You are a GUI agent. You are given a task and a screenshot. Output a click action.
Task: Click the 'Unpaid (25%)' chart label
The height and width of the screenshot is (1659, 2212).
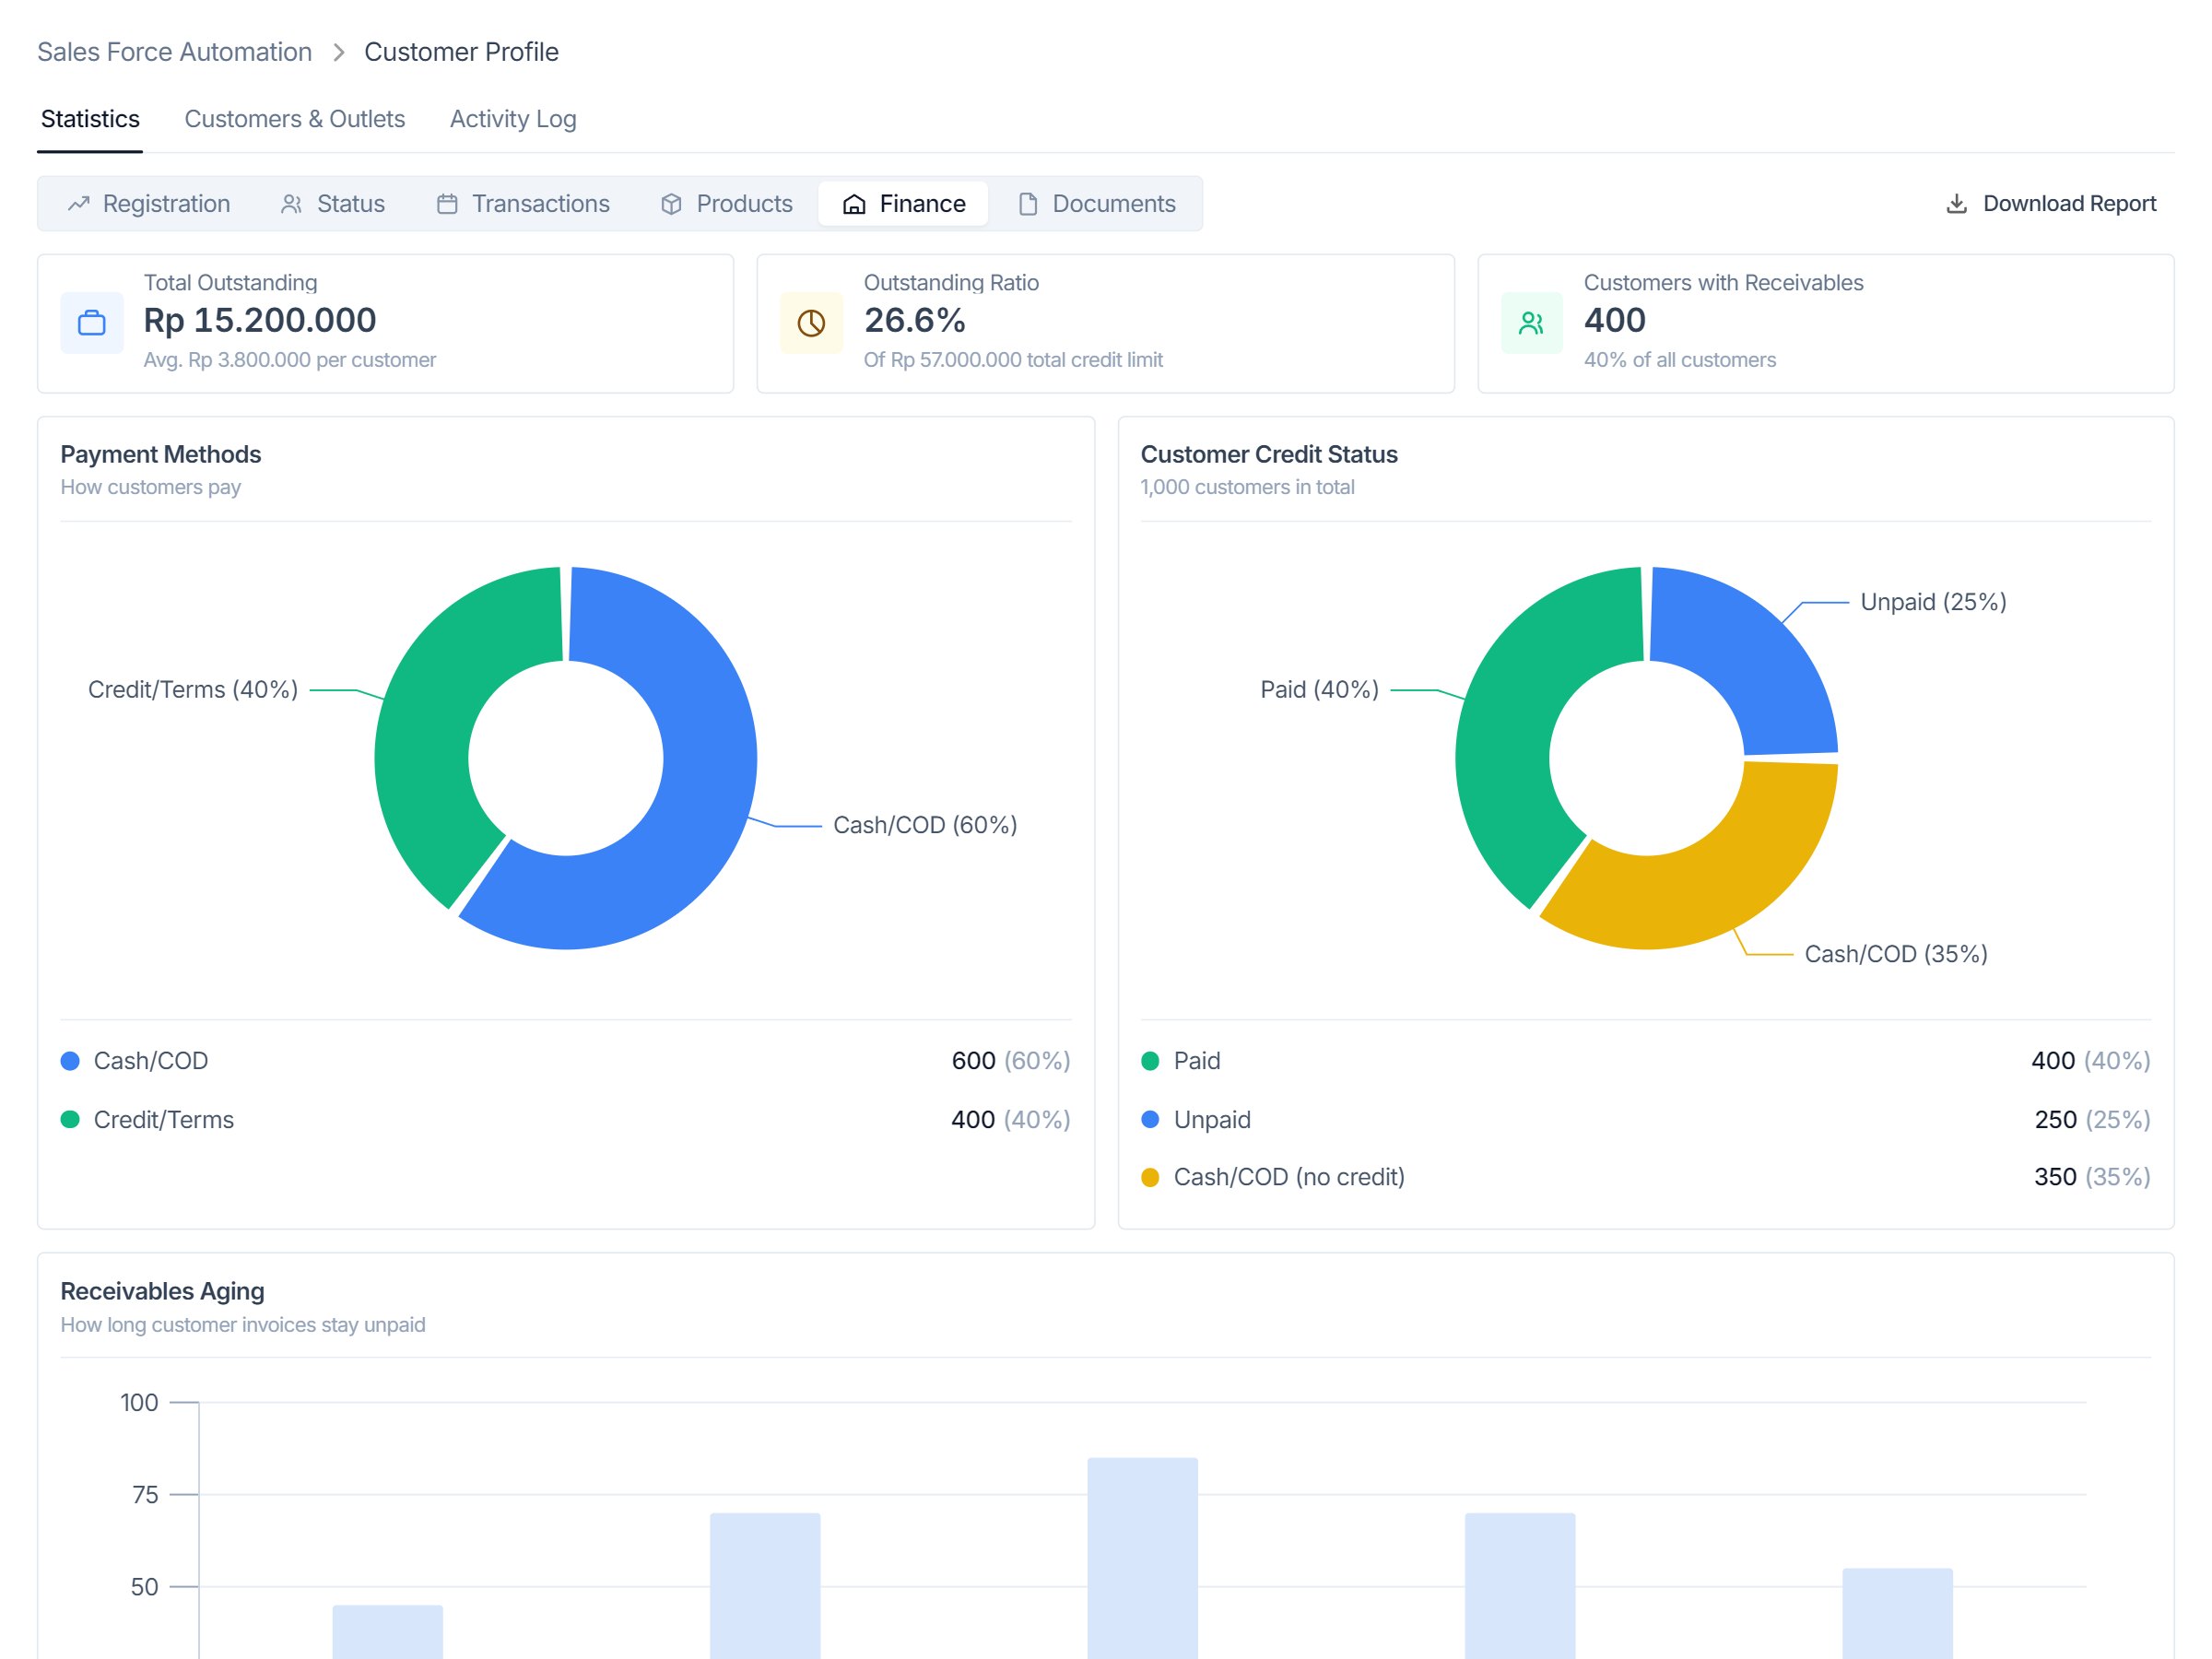coord(1933,602)
